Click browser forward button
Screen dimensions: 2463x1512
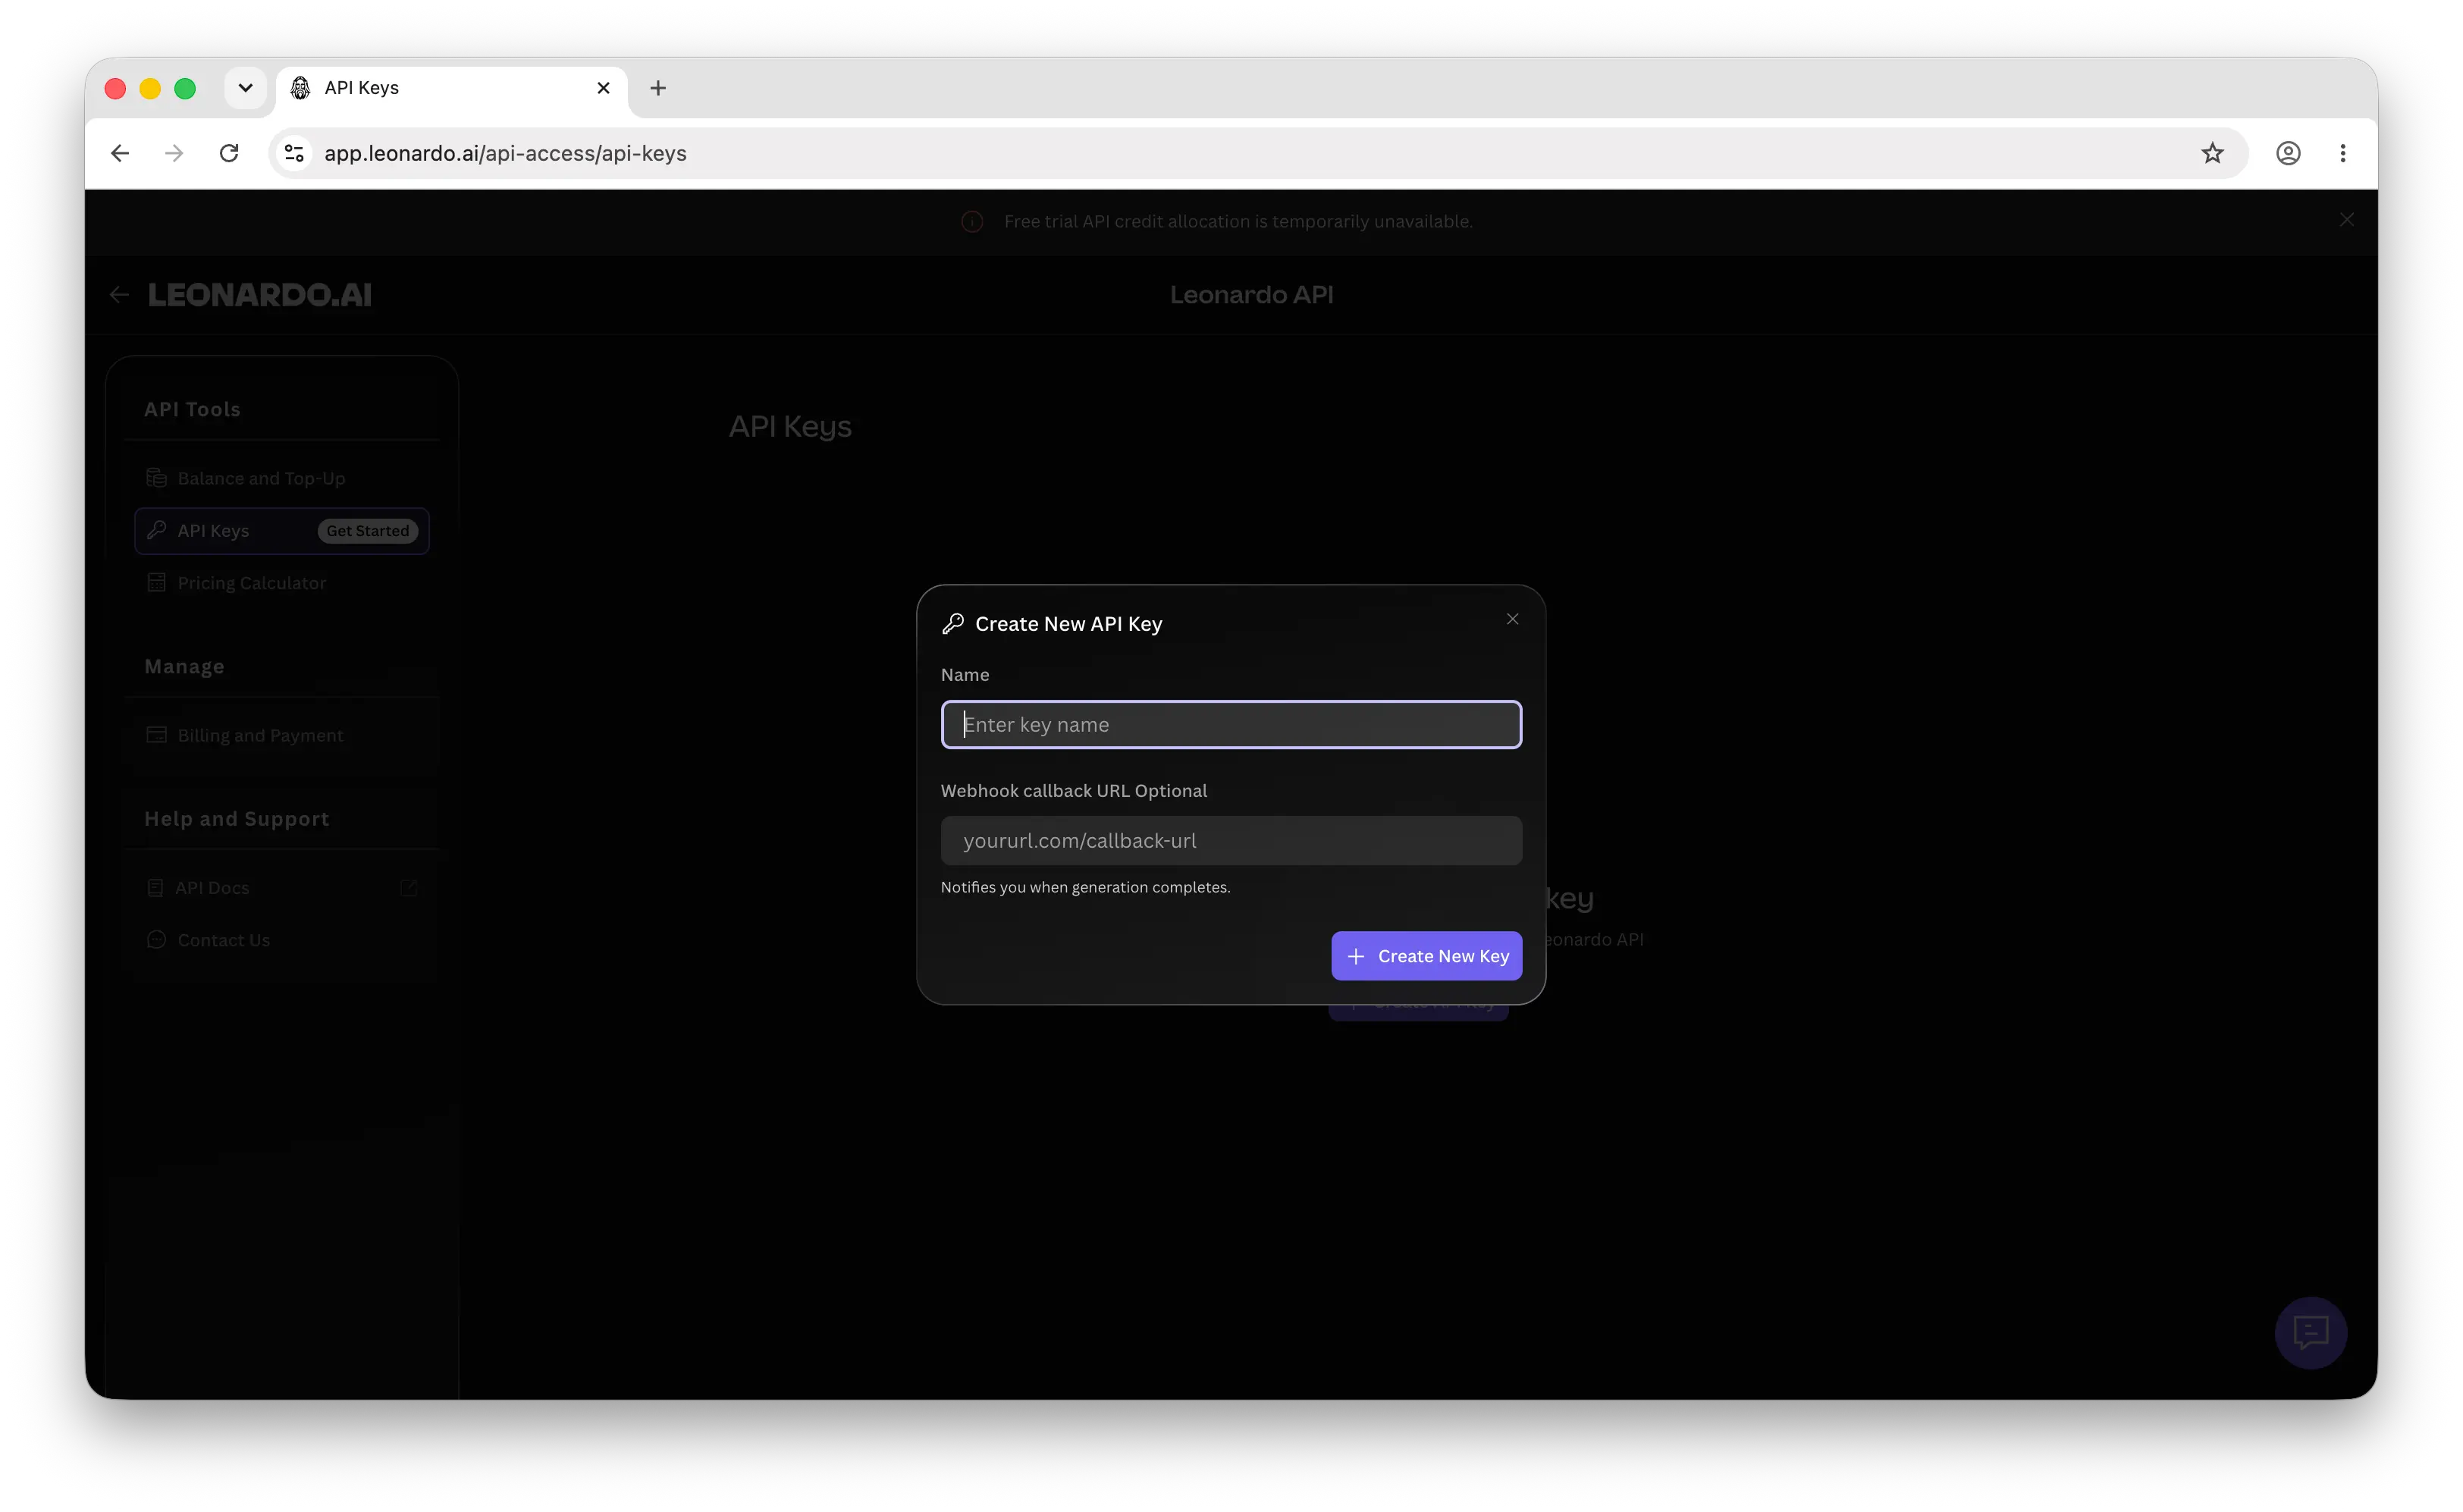pos(174,153)
